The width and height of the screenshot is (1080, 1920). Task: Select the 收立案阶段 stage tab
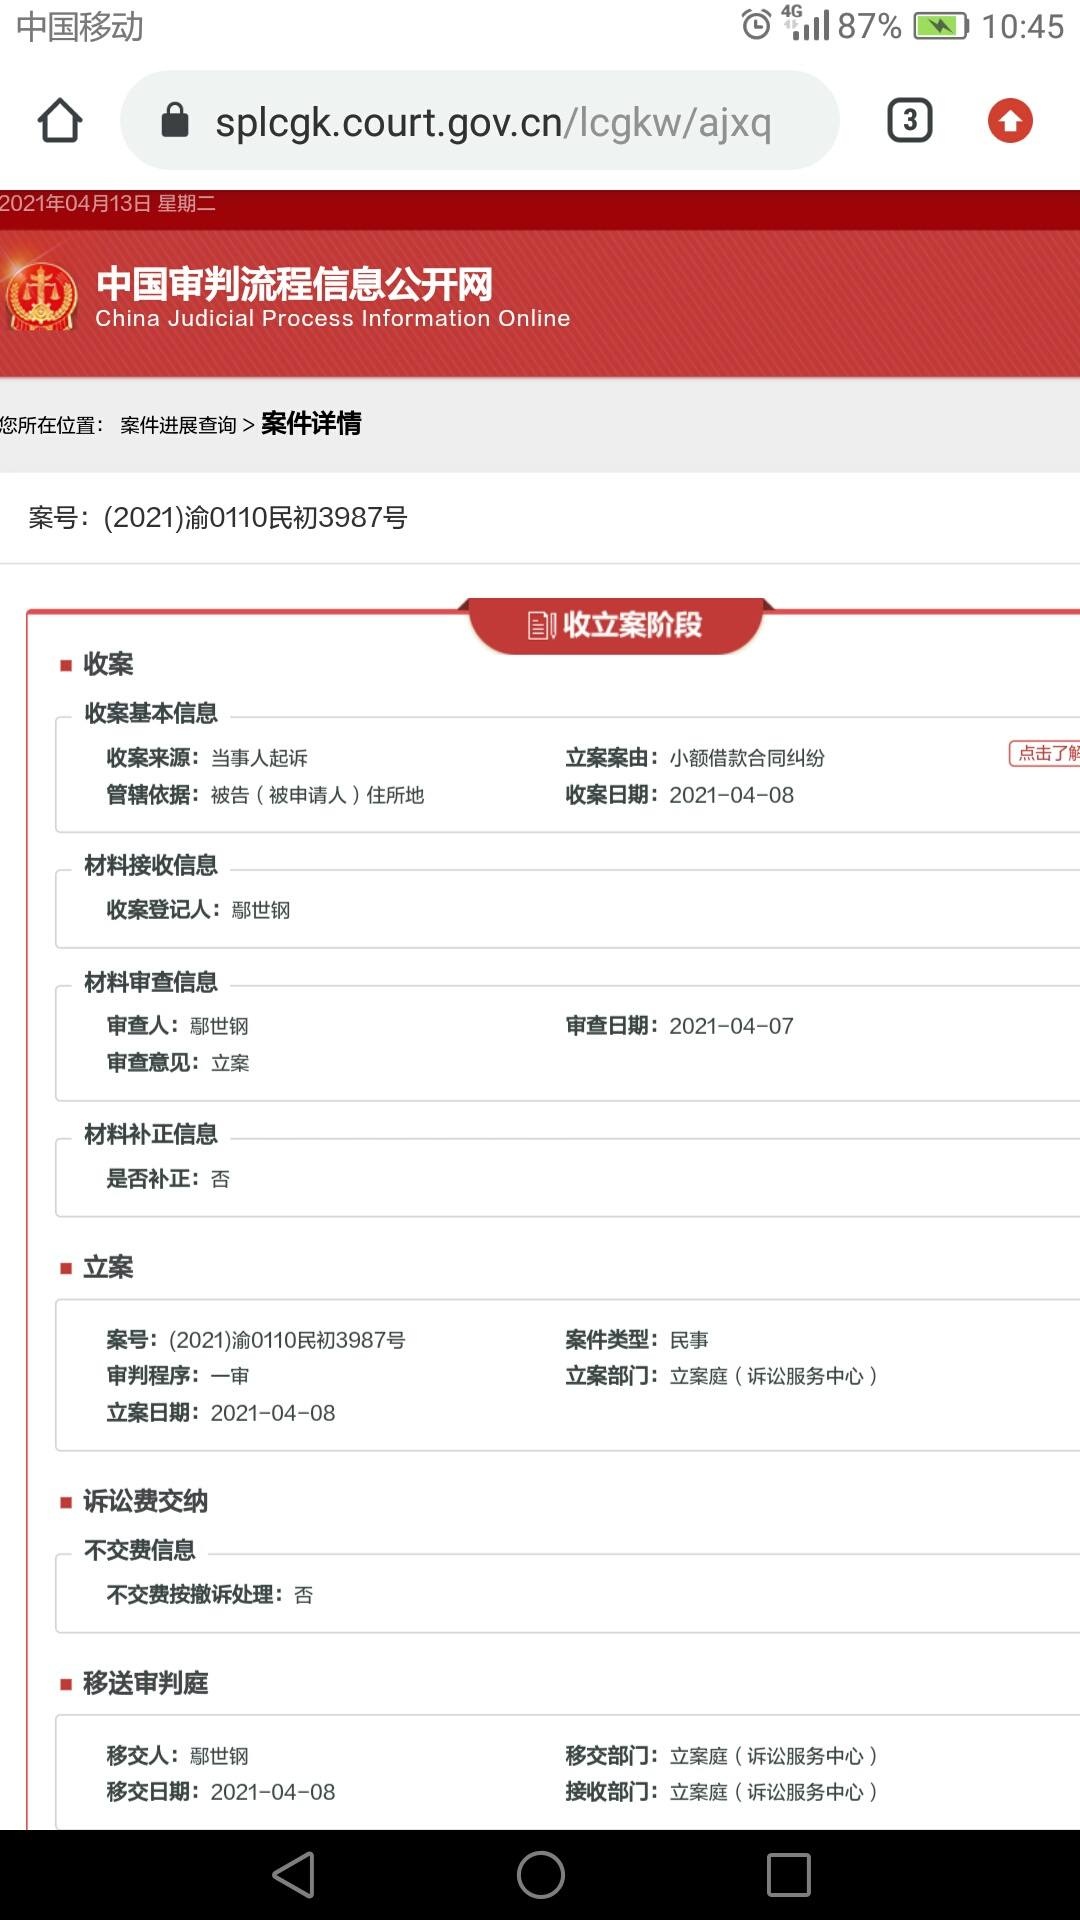click(616, 625)
